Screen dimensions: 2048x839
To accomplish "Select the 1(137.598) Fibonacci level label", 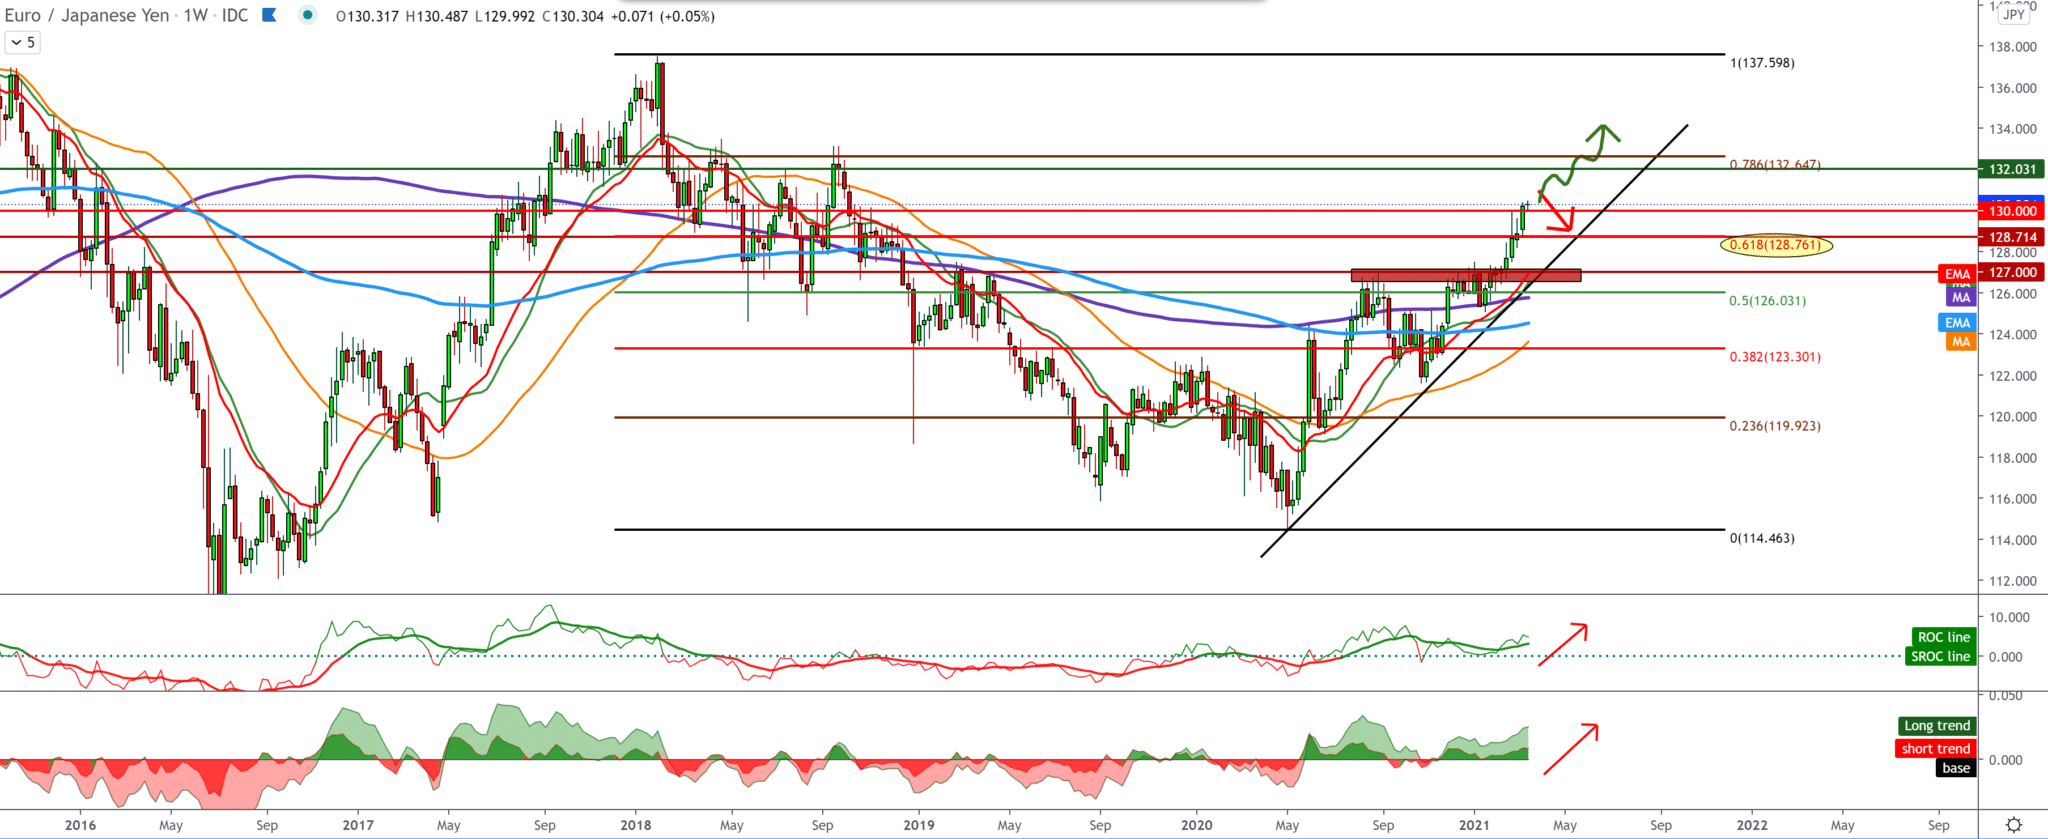I will 1762,63.
